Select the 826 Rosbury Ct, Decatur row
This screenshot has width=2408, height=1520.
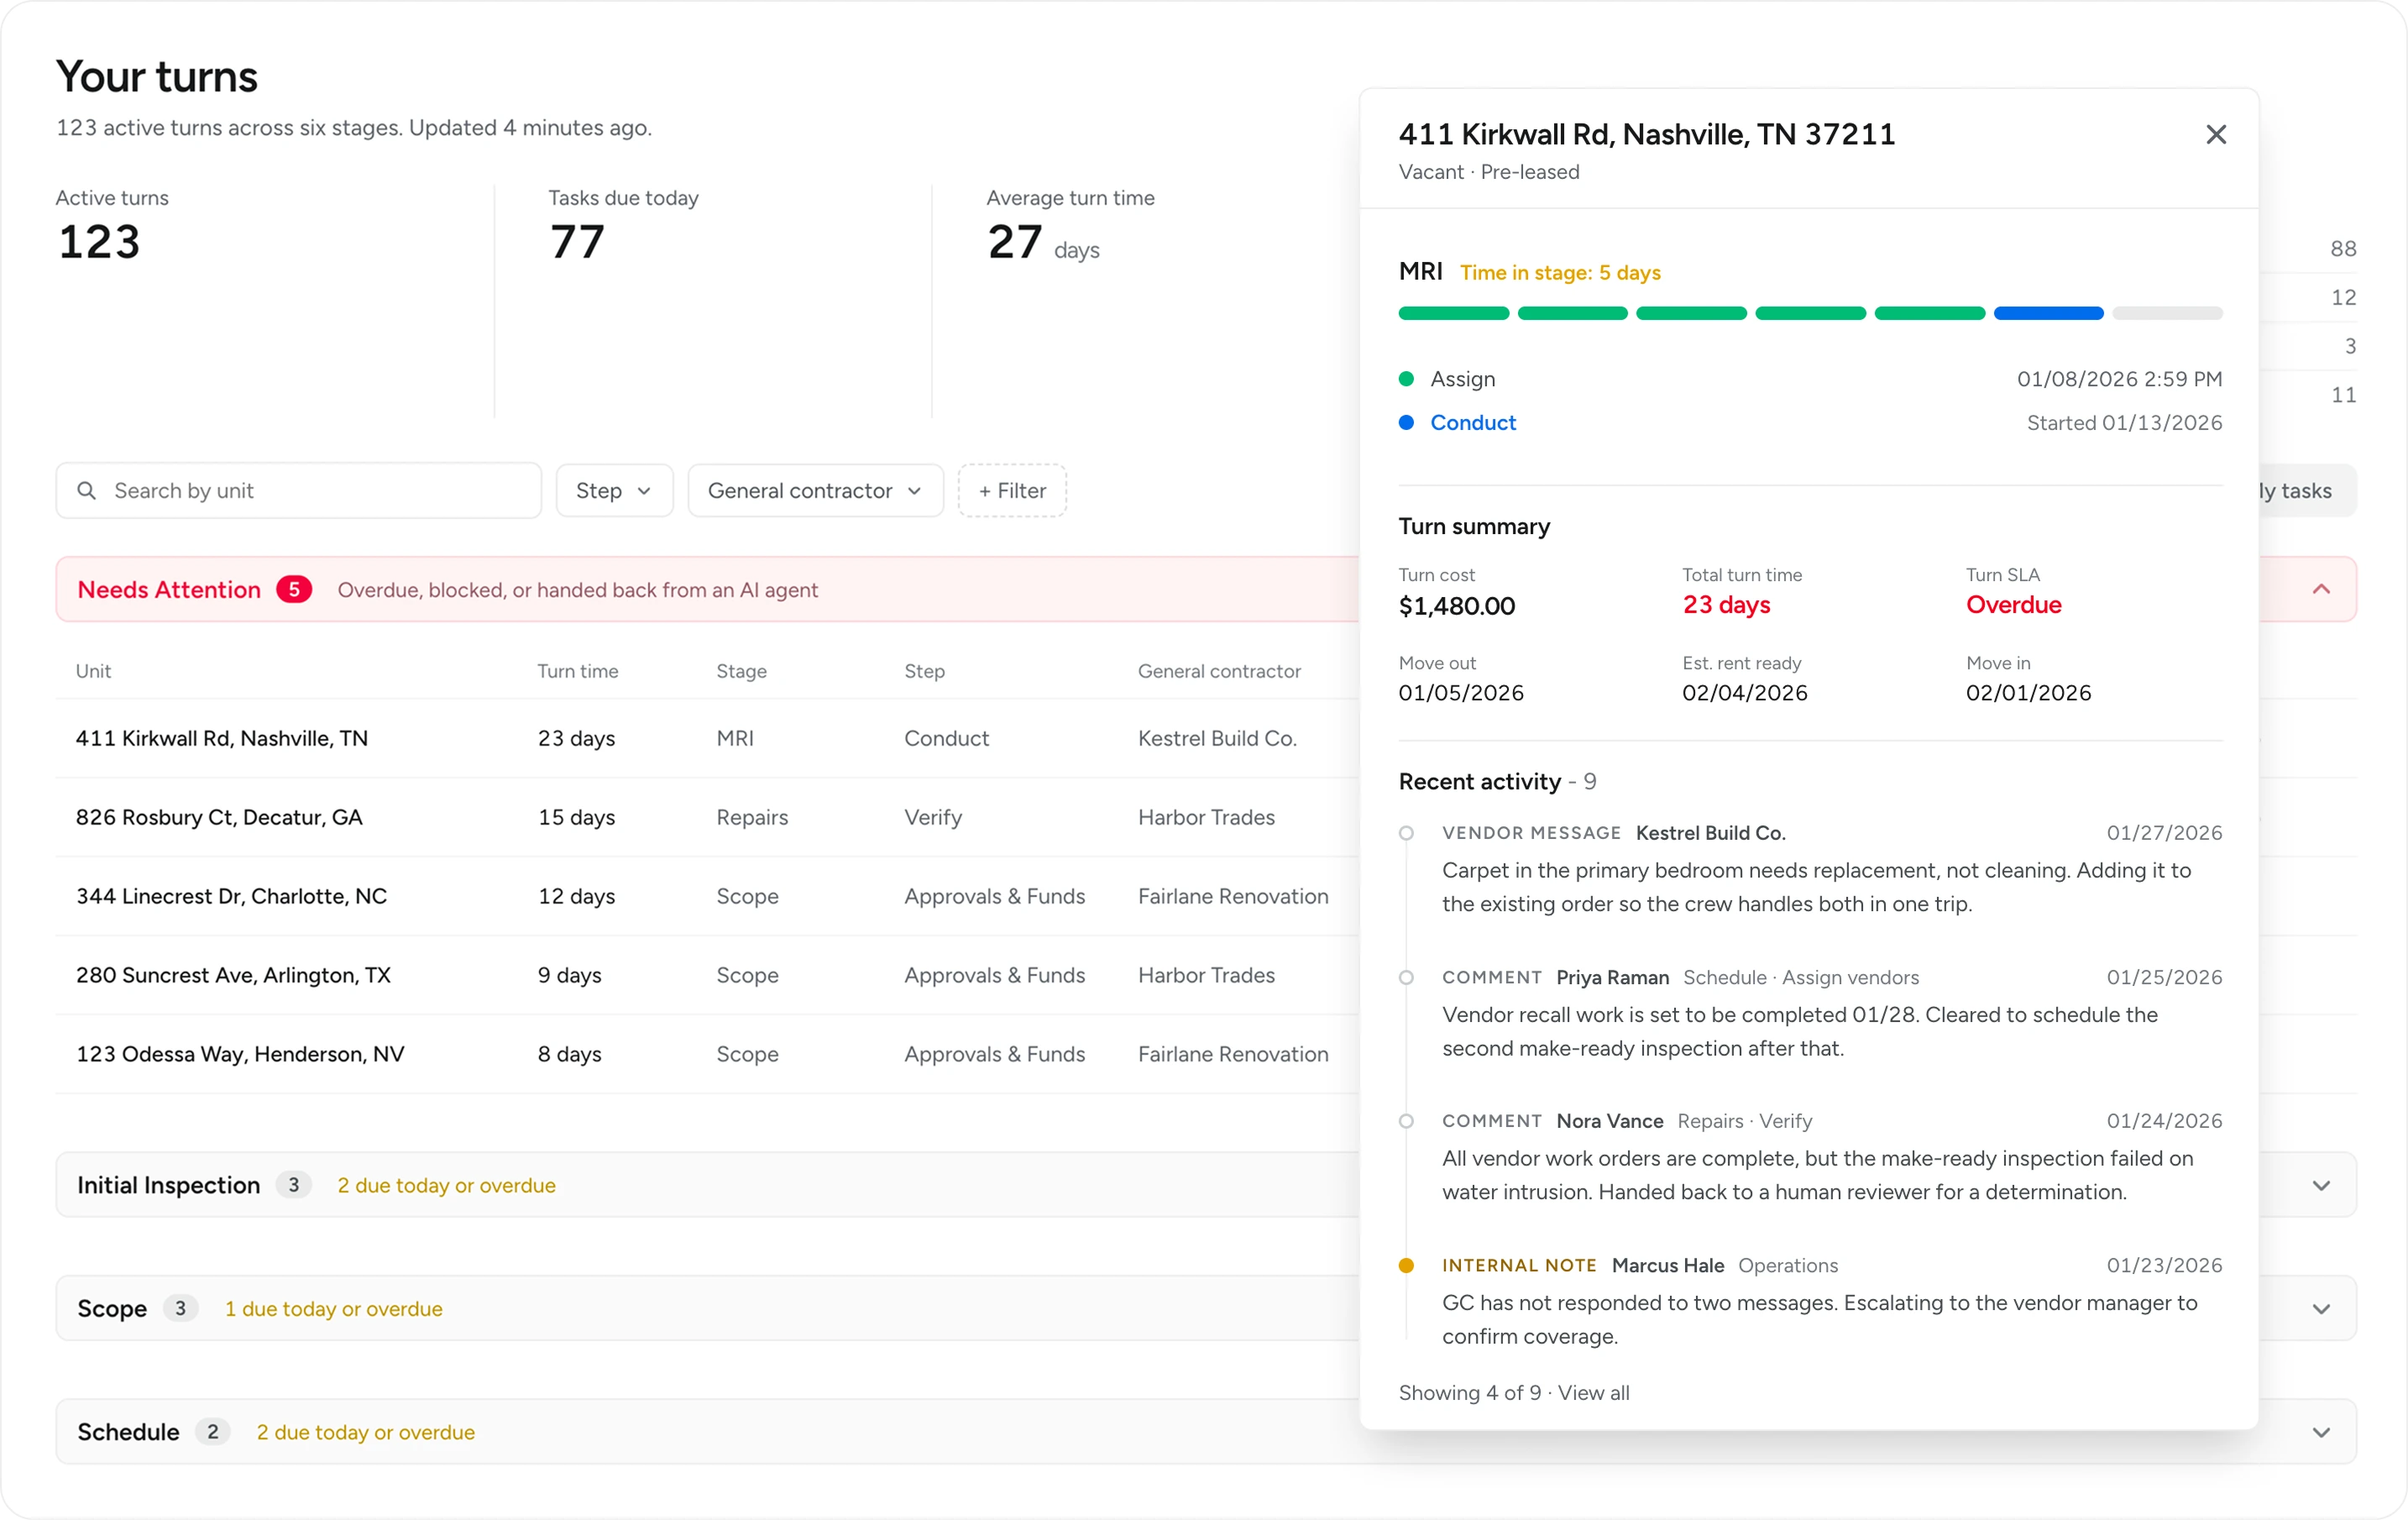click(x=706, y=818)
